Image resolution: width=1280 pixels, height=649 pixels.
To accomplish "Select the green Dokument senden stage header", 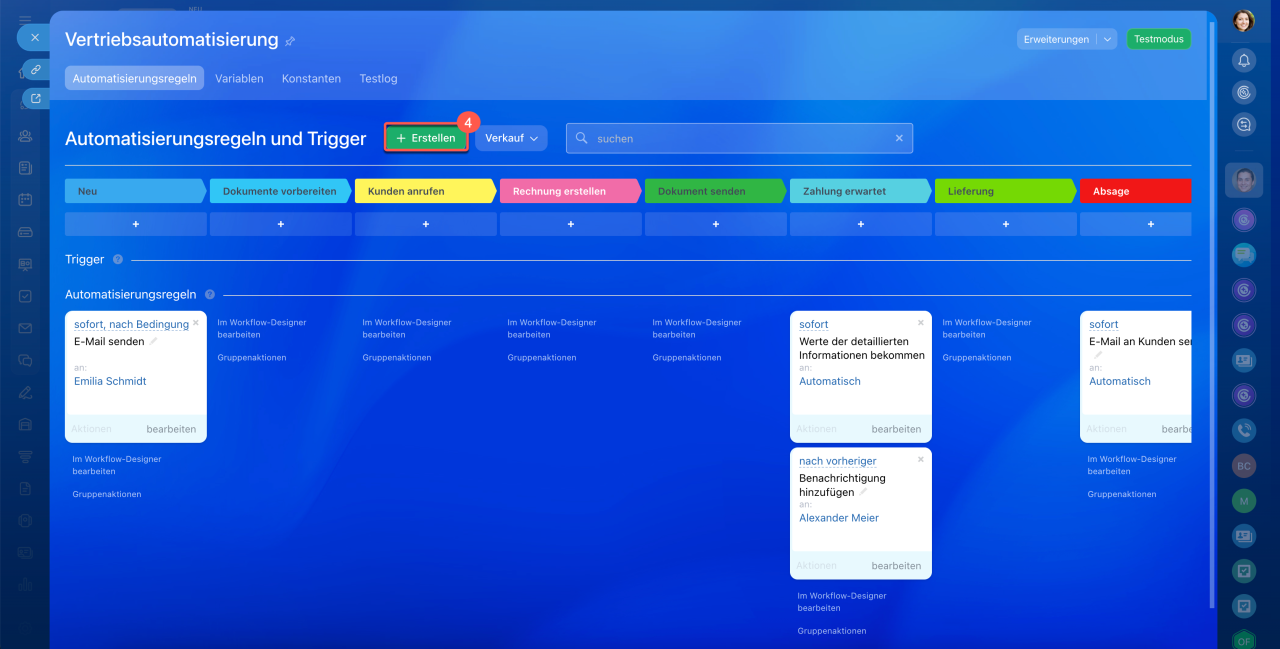I will 716,191.
